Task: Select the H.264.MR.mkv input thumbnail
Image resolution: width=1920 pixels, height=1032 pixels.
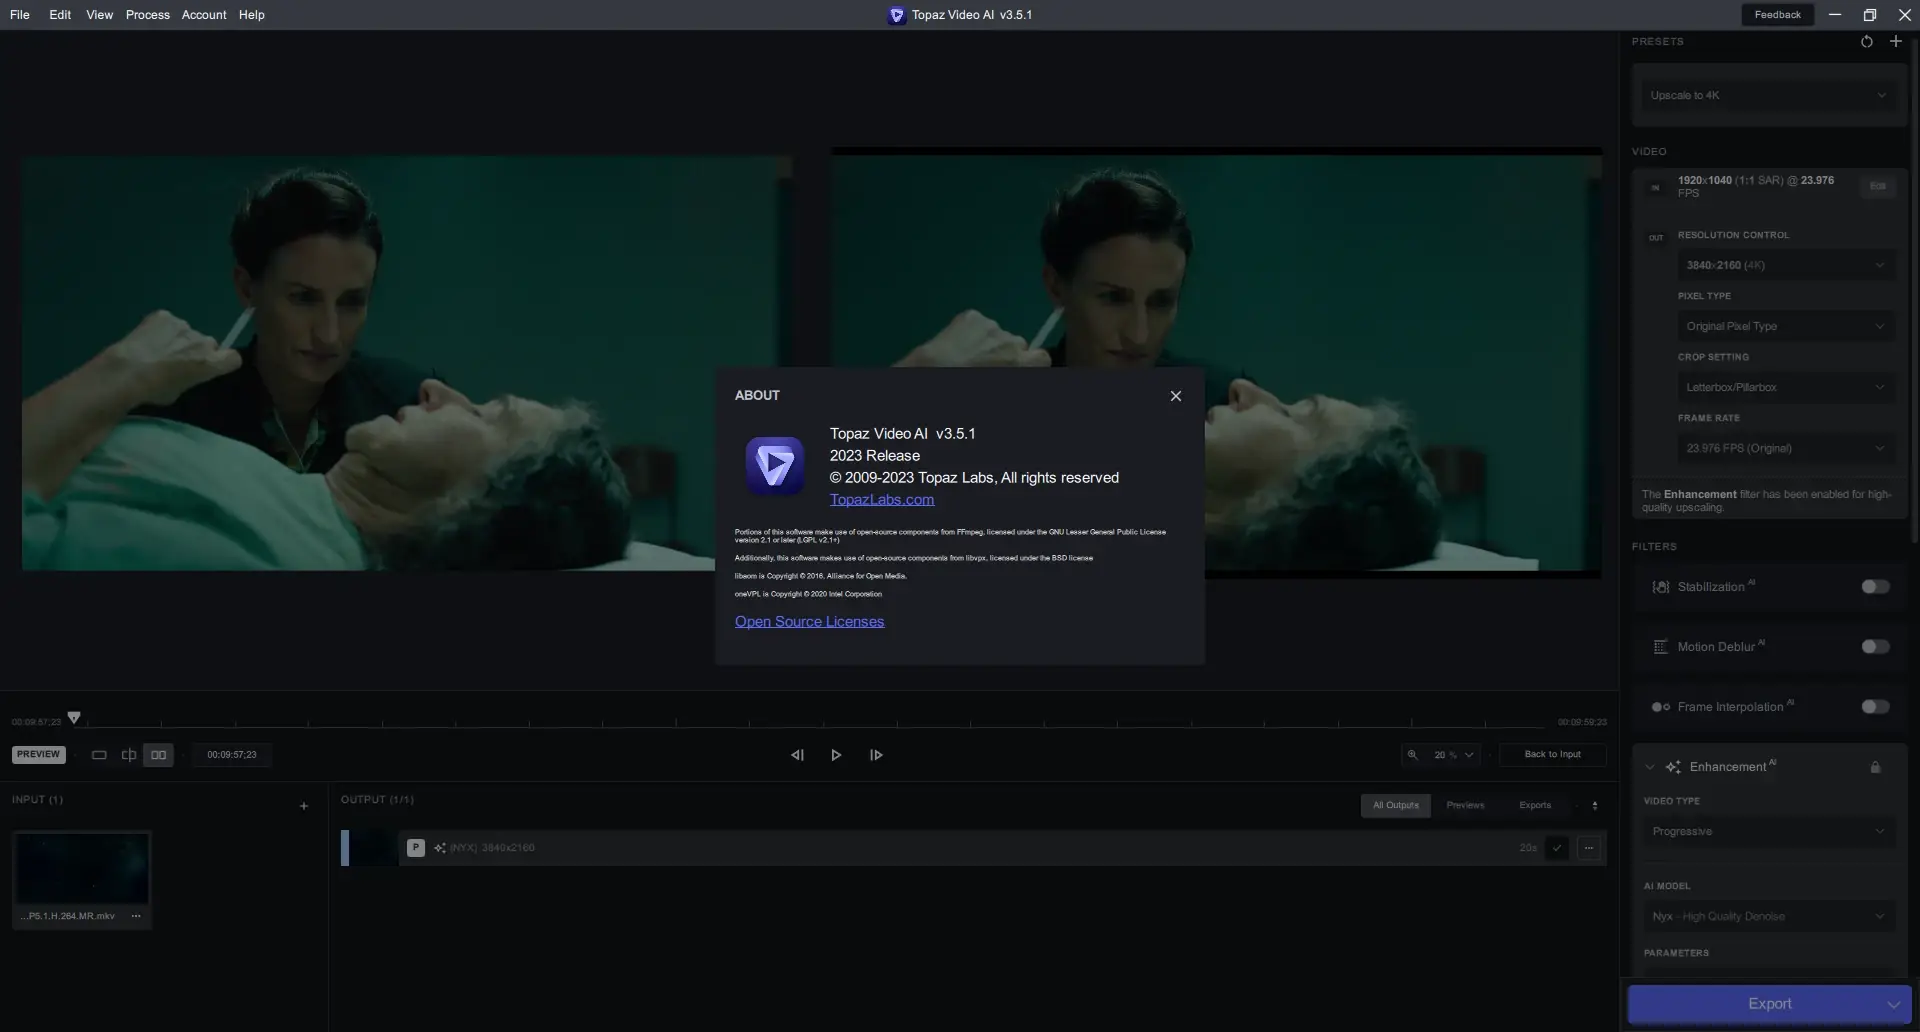Action: (x=81, y=869)
